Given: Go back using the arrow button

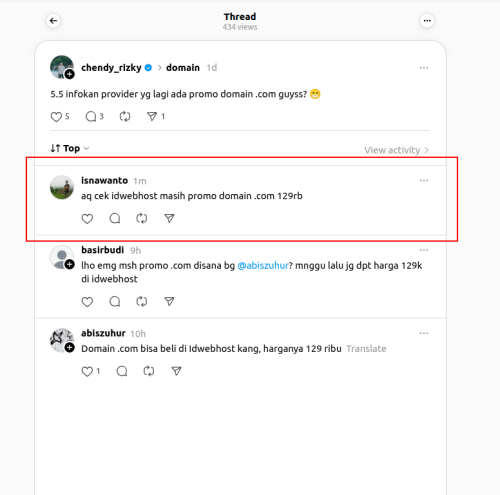Looking at the screenshot, I should (x=53, y=21).
